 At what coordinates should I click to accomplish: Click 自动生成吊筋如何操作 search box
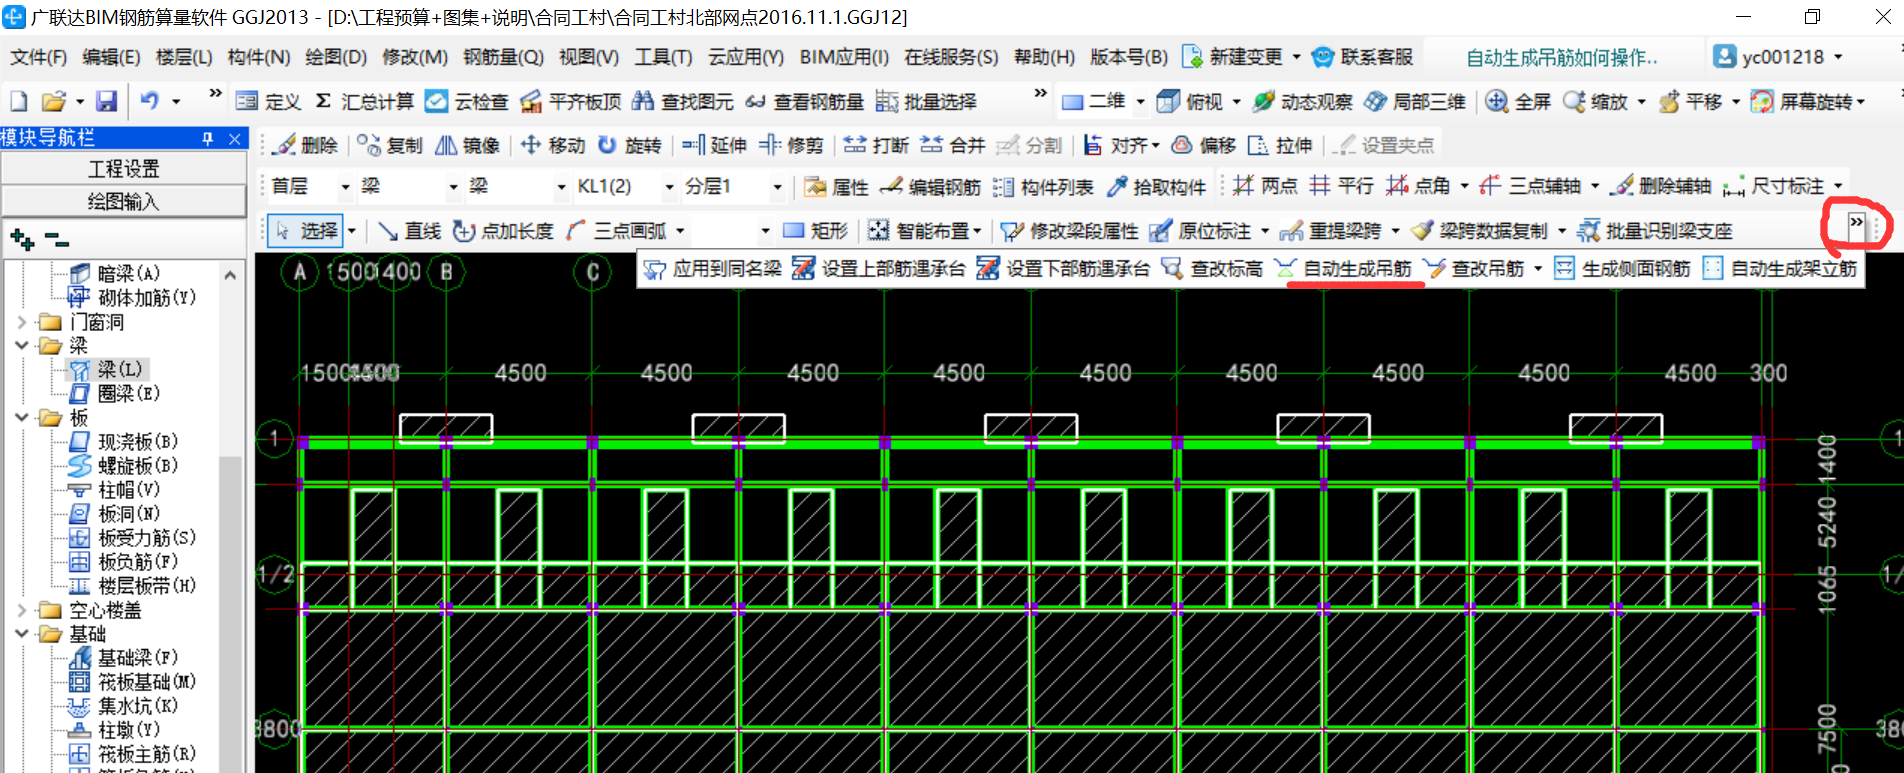(x=1562, y=57)
